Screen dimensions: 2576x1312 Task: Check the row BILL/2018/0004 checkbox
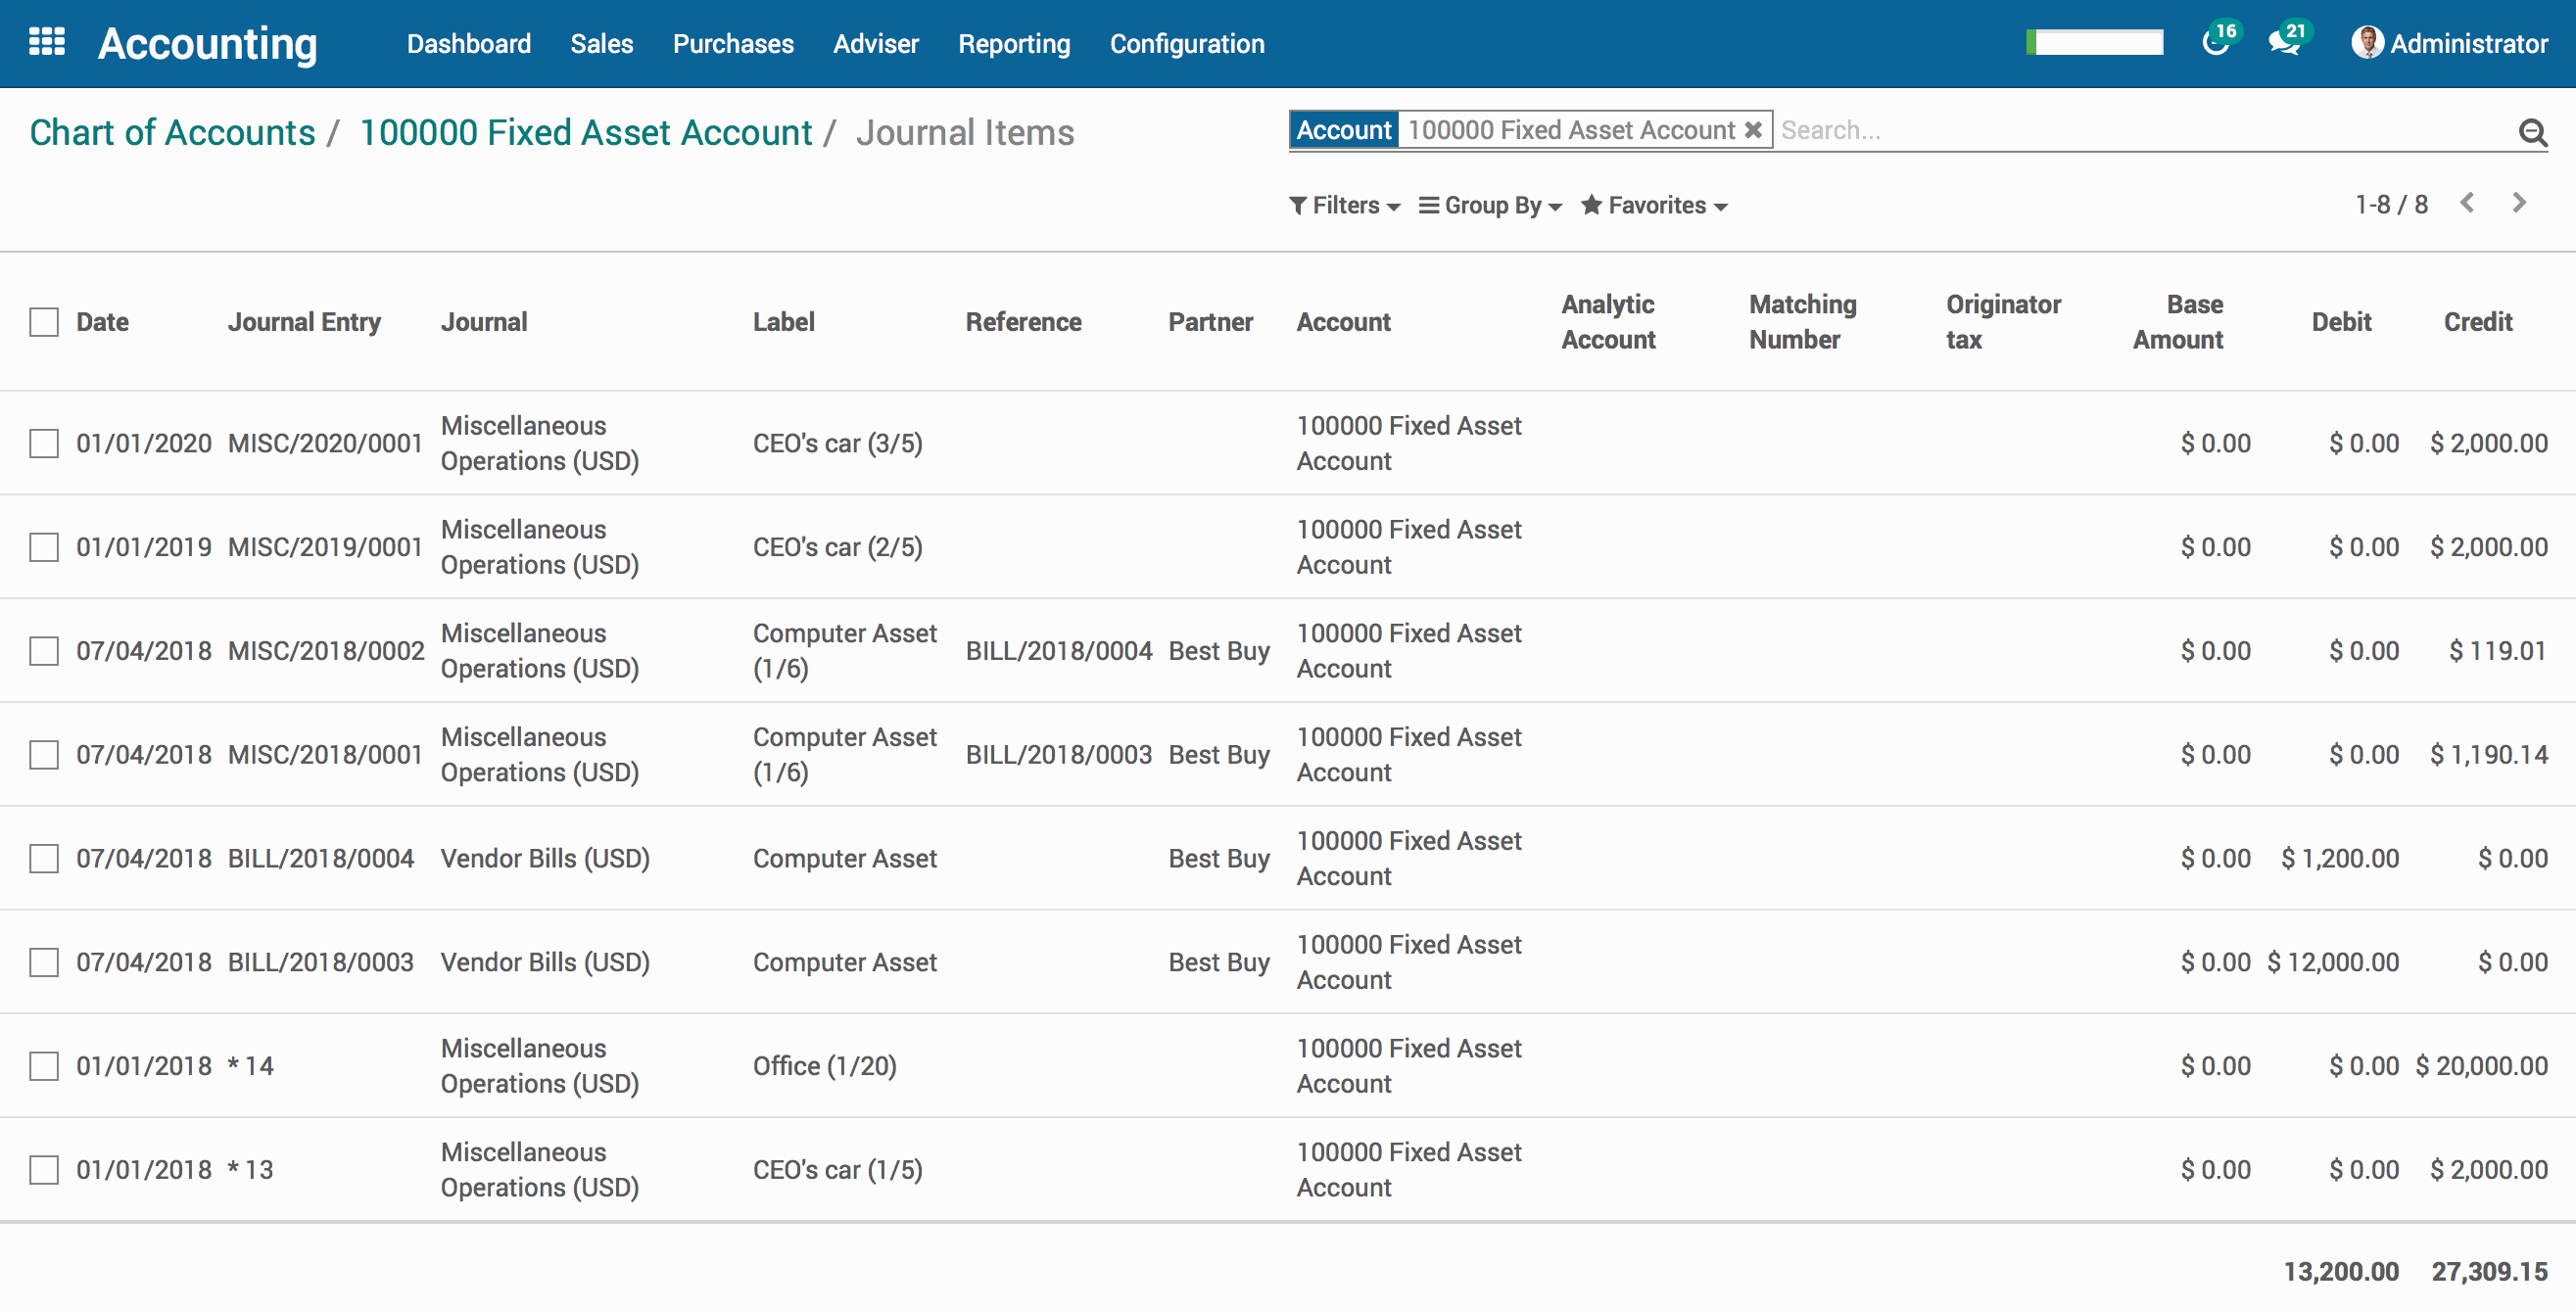pyautogui.click(x=44, y=858)
